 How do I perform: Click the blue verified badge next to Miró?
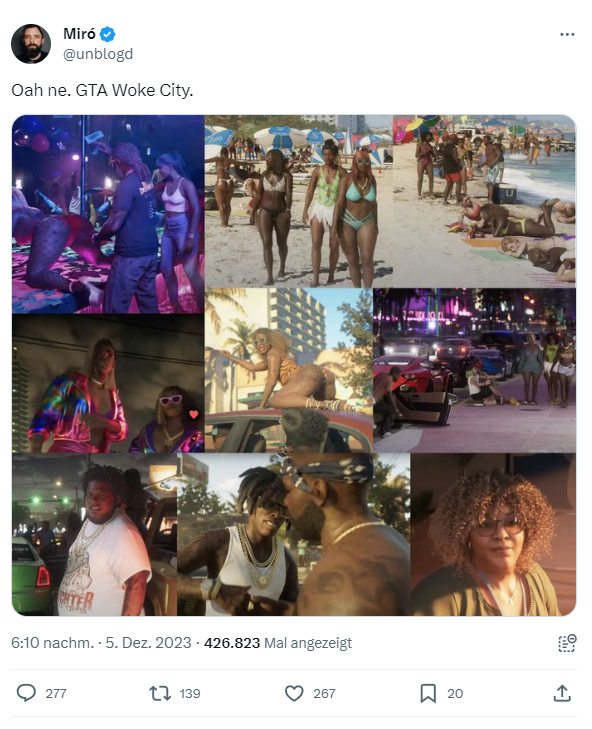point(107,34)
